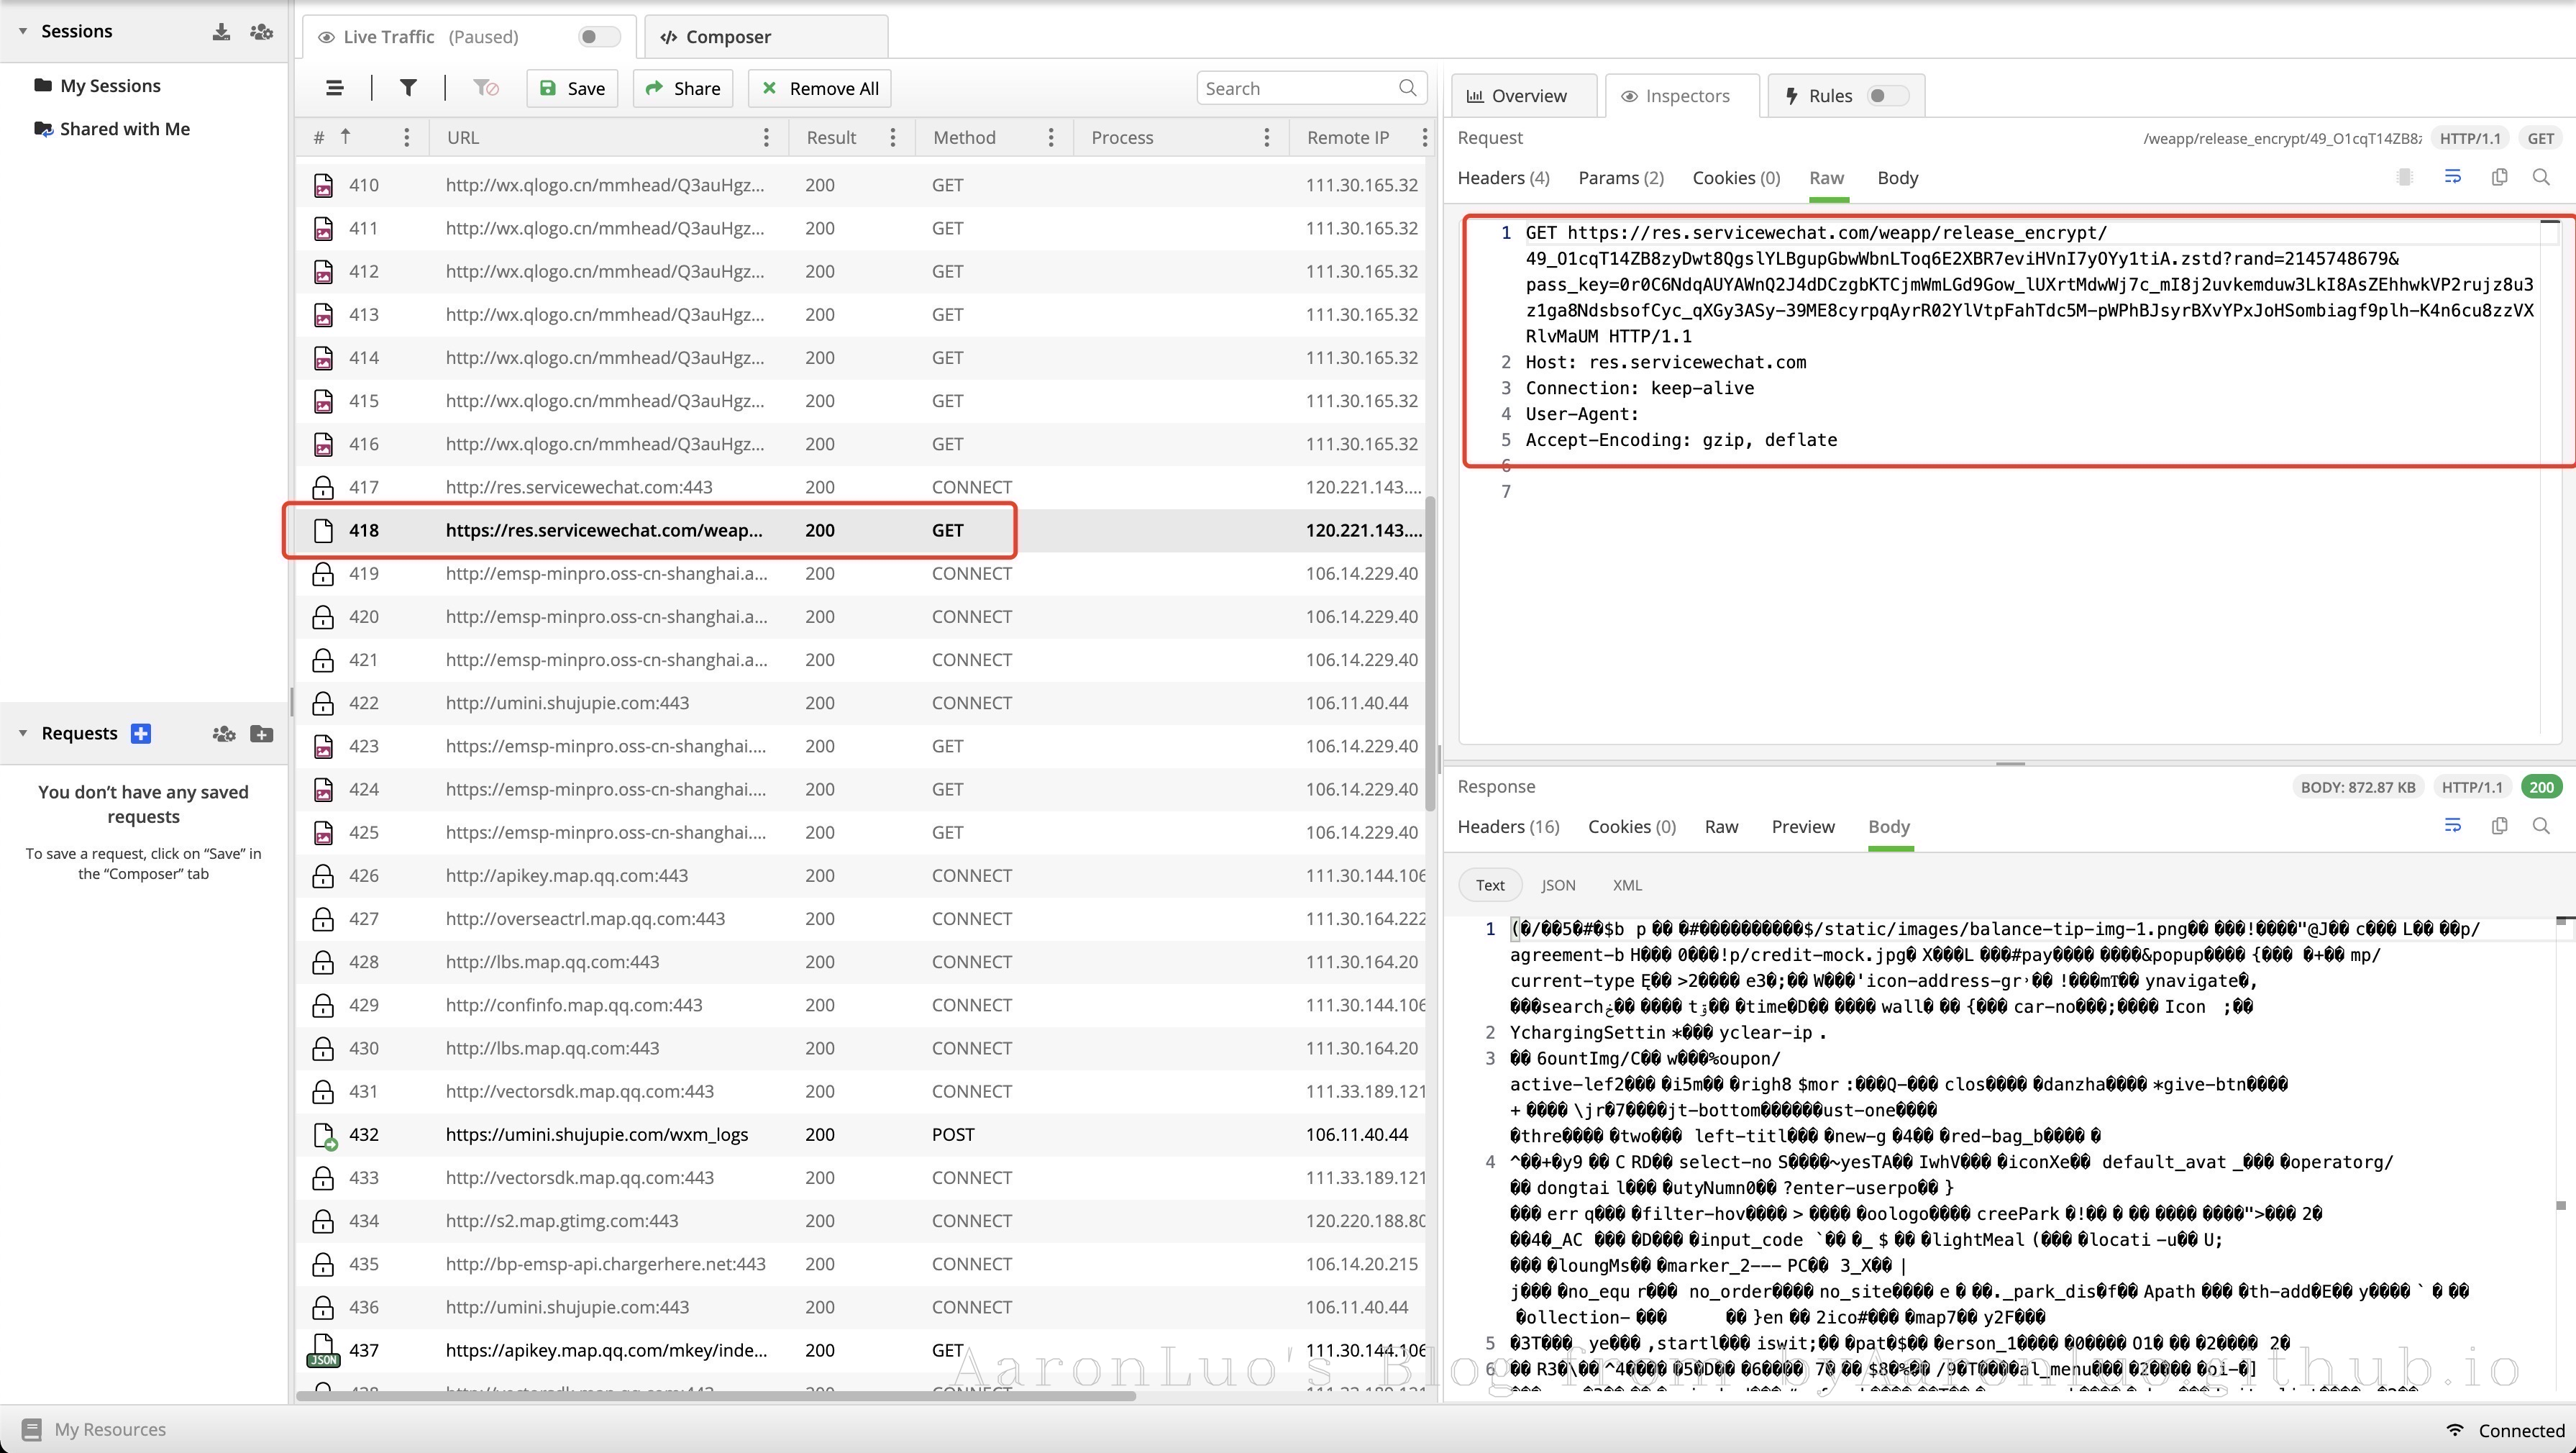This screenshot has width=2576, height=1453.
Task: Copy request raw content icon
Action: tap(2499, 177)
